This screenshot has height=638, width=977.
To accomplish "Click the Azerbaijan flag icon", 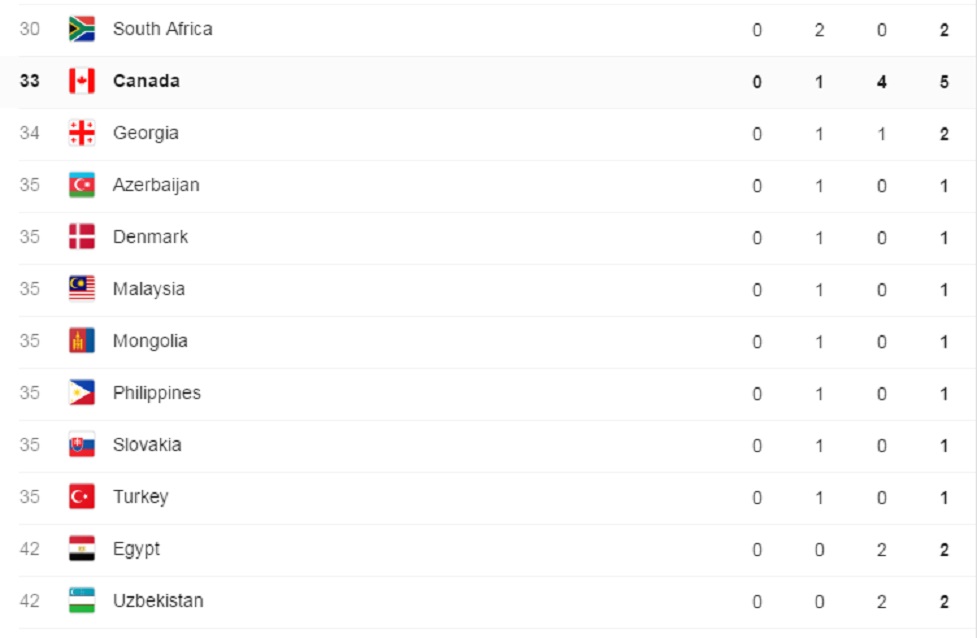I will [82, 185].
